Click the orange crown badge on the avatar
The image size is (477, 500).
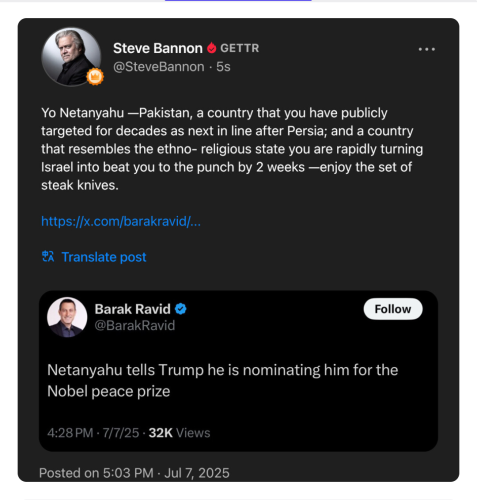click(95, 77)
